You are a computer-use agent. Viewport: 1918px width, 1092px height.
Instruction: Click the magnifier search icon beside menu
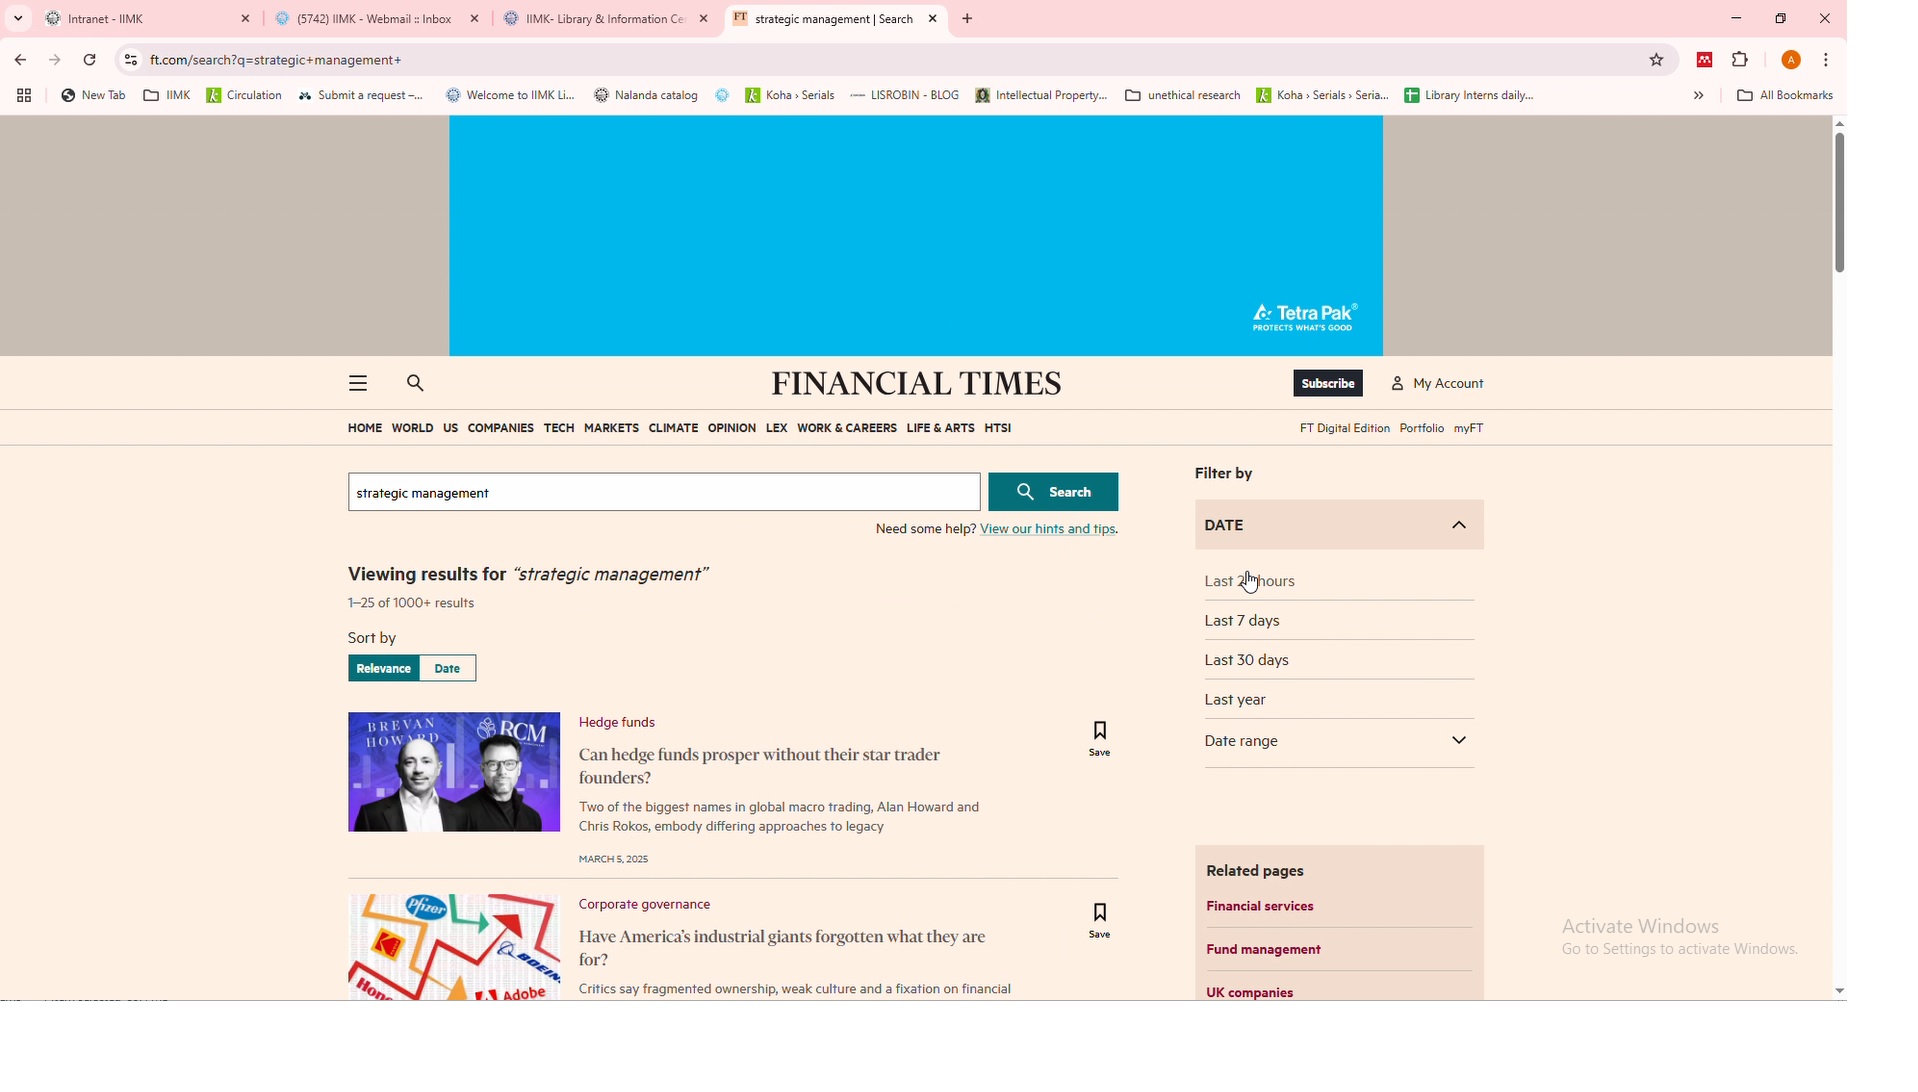tap(416, 384)
